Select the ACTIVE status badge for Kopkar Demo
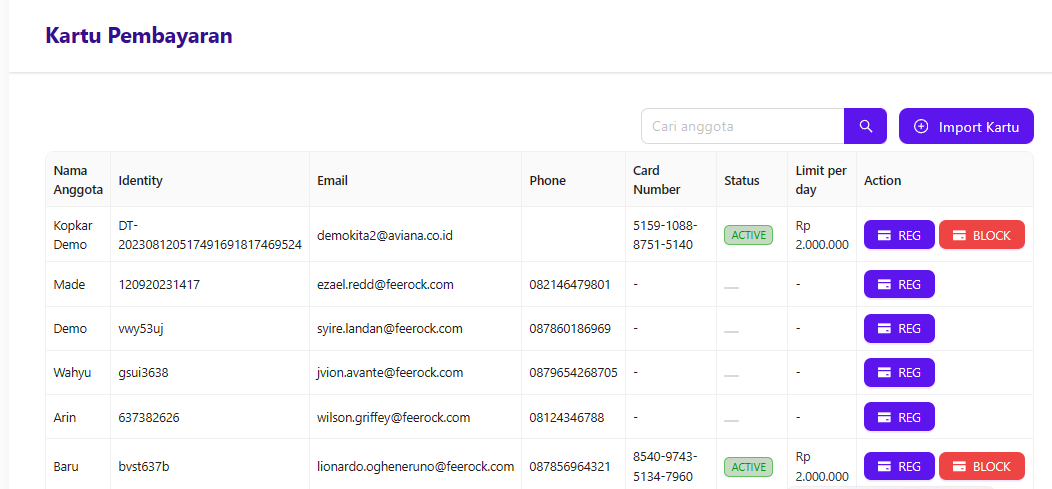The image size is (1052, 489). [748, 235]
